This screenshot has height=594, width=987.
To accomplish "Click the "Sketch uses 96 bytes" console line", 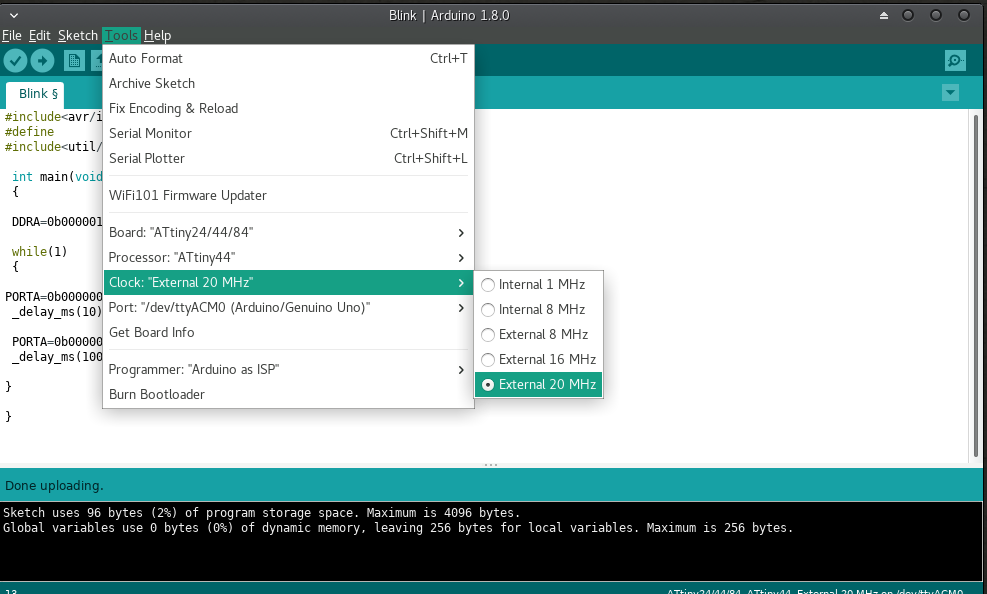I will tap(262, 513).
